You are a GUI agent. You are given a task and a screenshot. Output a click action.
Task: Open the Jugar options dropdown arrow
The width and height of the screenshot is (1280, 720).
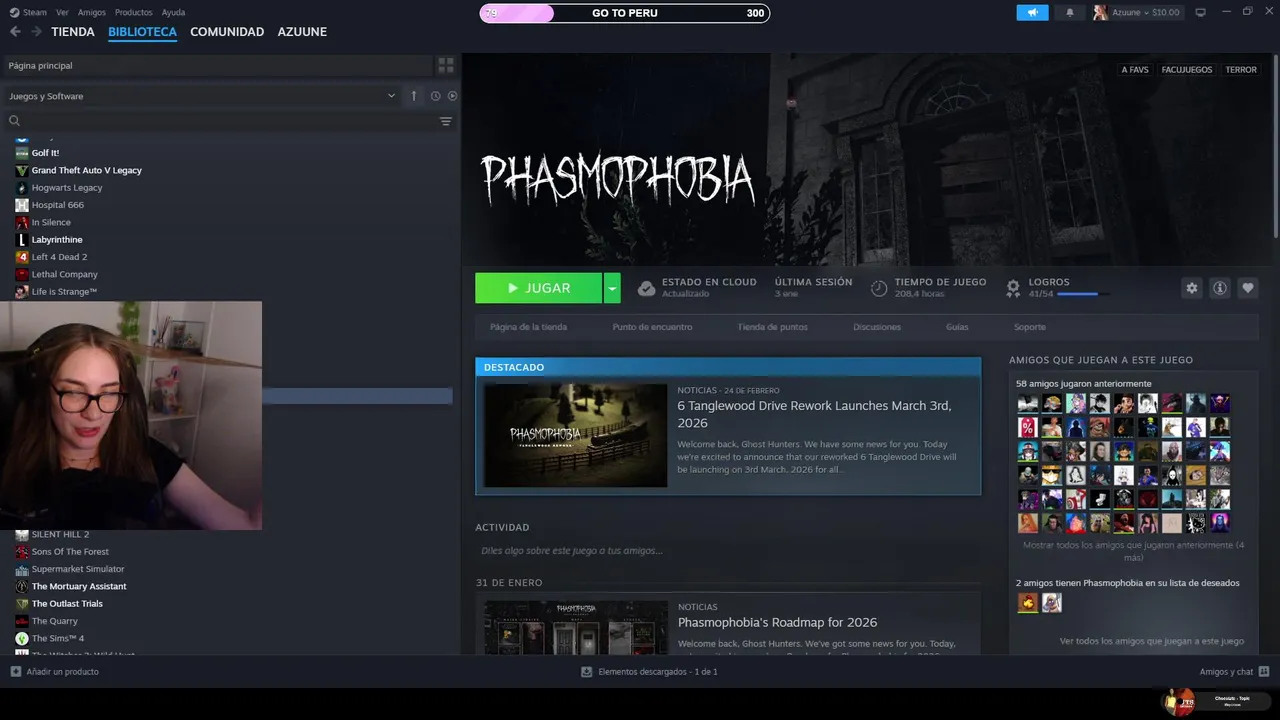tap(612, 288)
